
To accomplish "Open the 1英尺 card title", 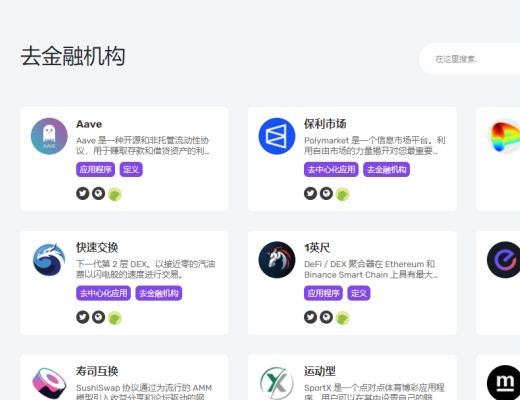I will (x=317, y=247).
